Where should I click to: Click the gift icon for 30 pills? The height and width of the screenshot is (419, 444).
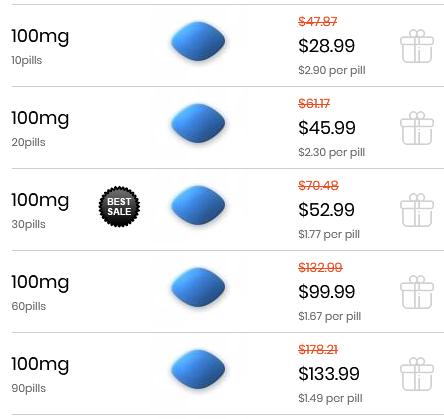click(417, 210)
